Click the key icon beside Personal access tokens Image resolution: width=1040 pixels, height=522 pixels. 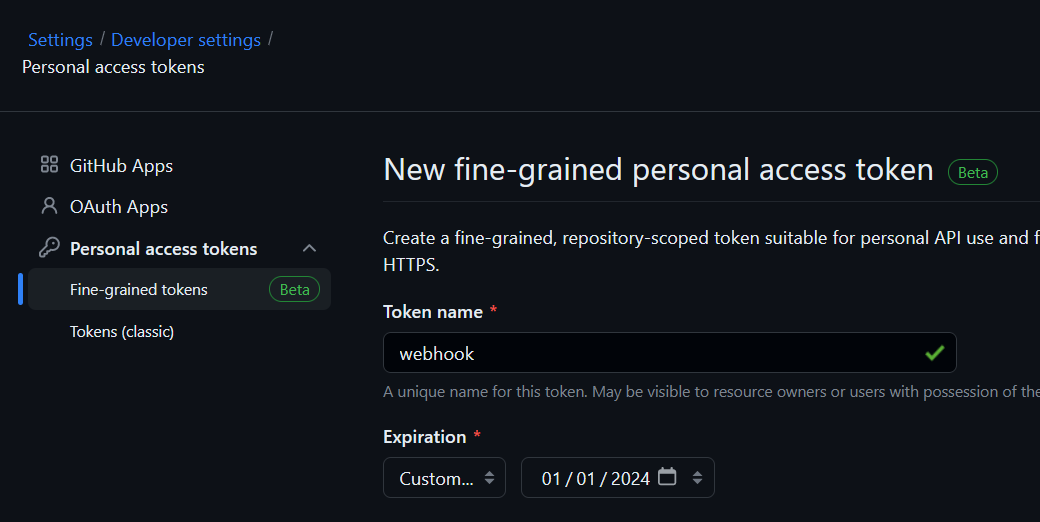(x=49, y=248)
